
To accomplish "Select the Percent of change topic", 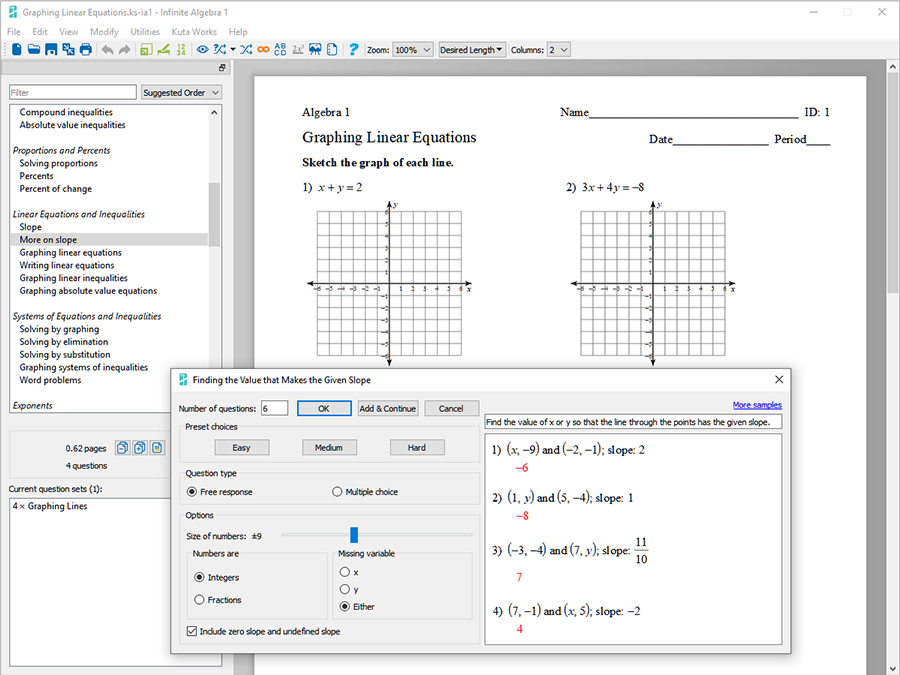I will pos(56,189).
